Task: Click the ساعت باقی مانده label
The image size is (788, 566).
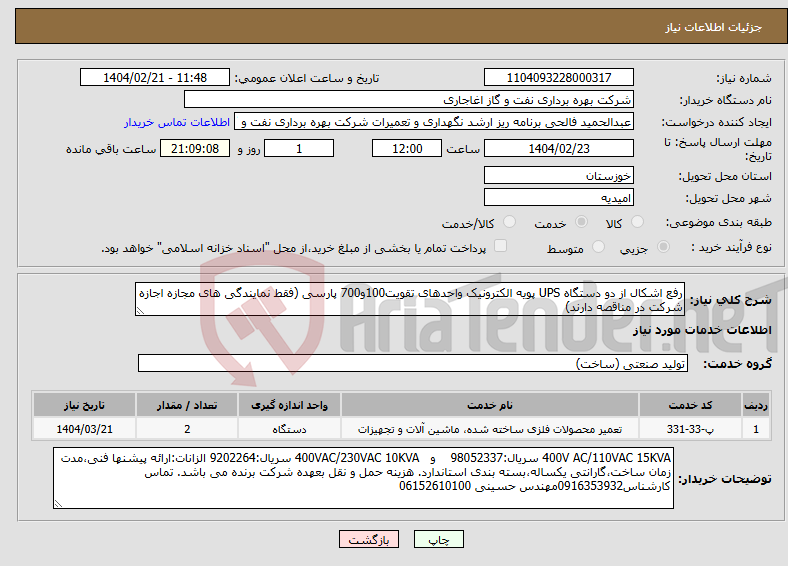Action: [x=111, y=149]
